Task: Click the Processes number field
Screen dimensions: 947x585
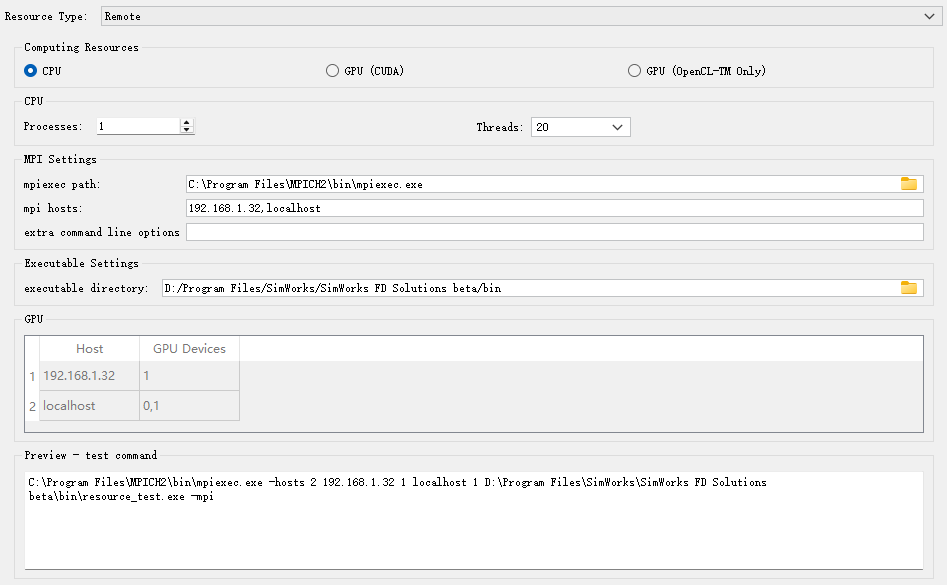Action: (138, 126)
